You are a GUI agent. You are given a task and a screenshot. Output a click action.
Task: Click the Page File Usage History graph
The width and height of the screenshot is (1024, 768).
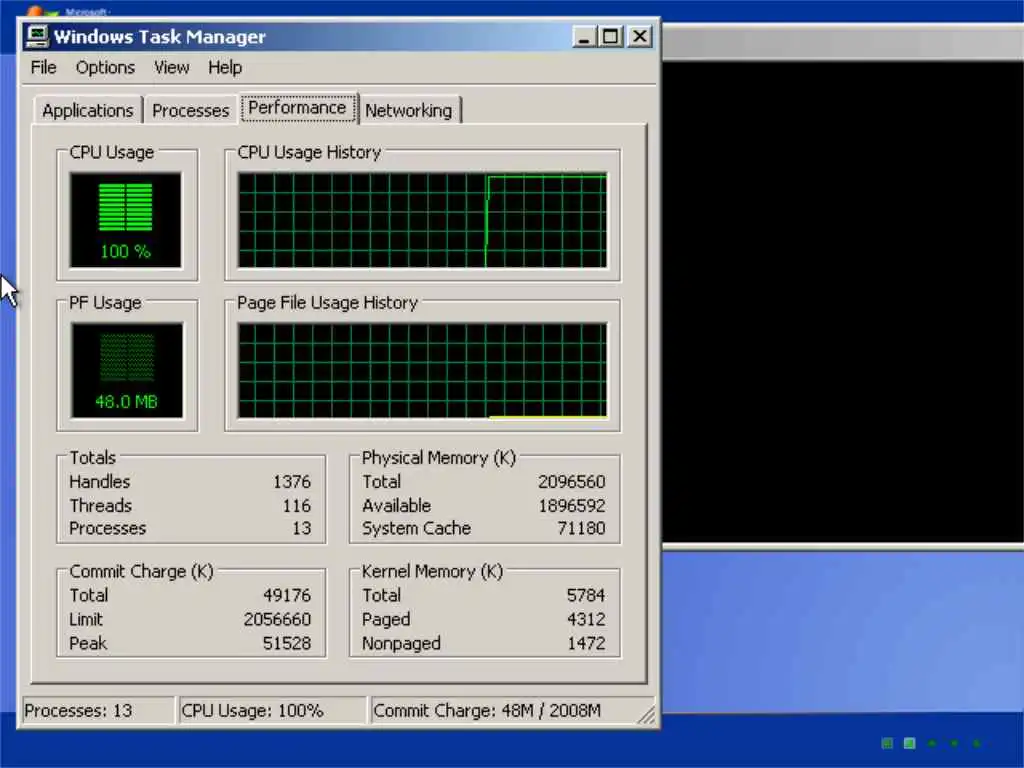coord(423,370)
